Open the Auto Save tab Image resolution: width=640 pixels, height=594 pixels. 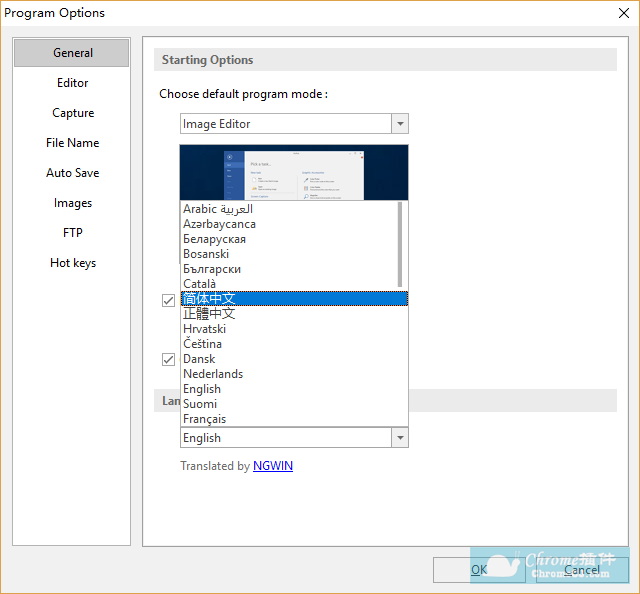(x=72, y=173)
